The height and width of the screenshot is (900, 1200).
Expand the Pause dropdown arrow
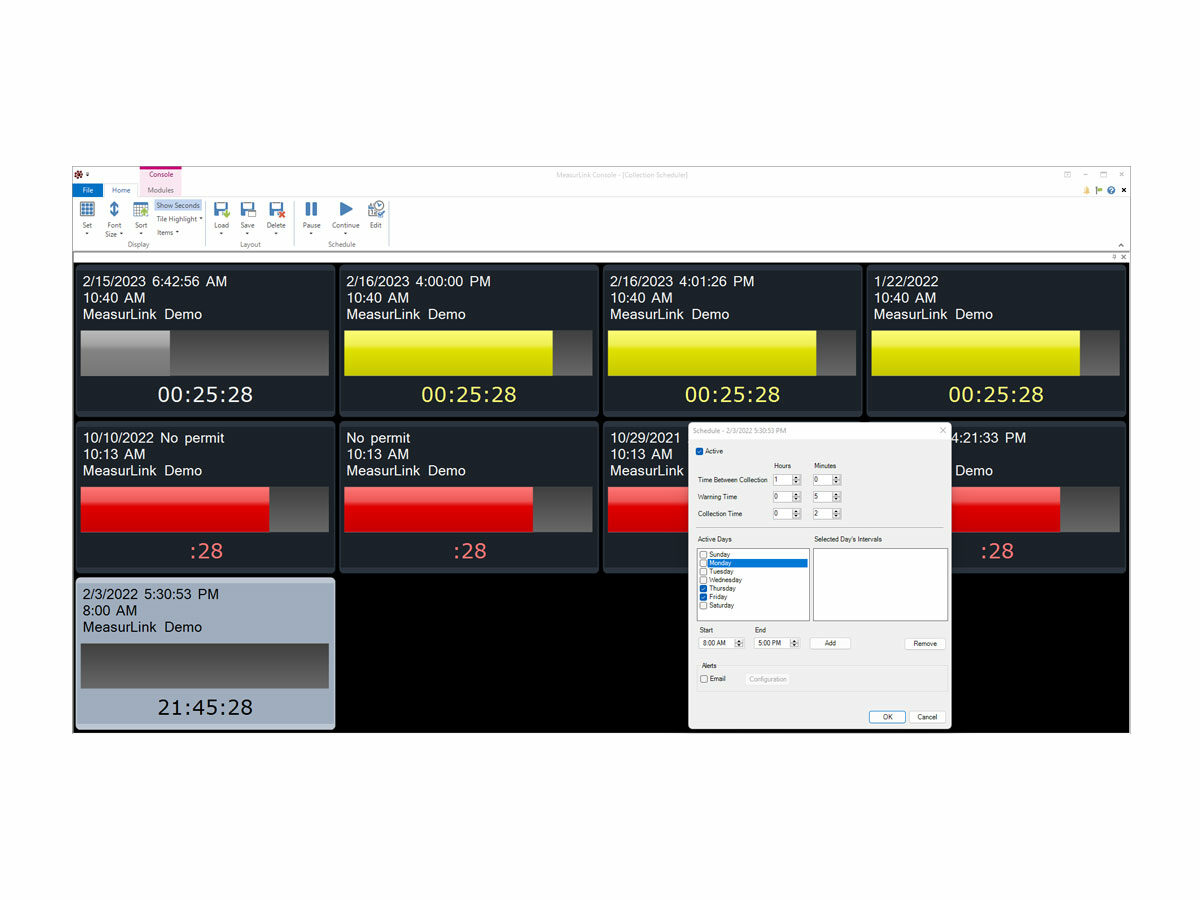[x=311, y=234]
